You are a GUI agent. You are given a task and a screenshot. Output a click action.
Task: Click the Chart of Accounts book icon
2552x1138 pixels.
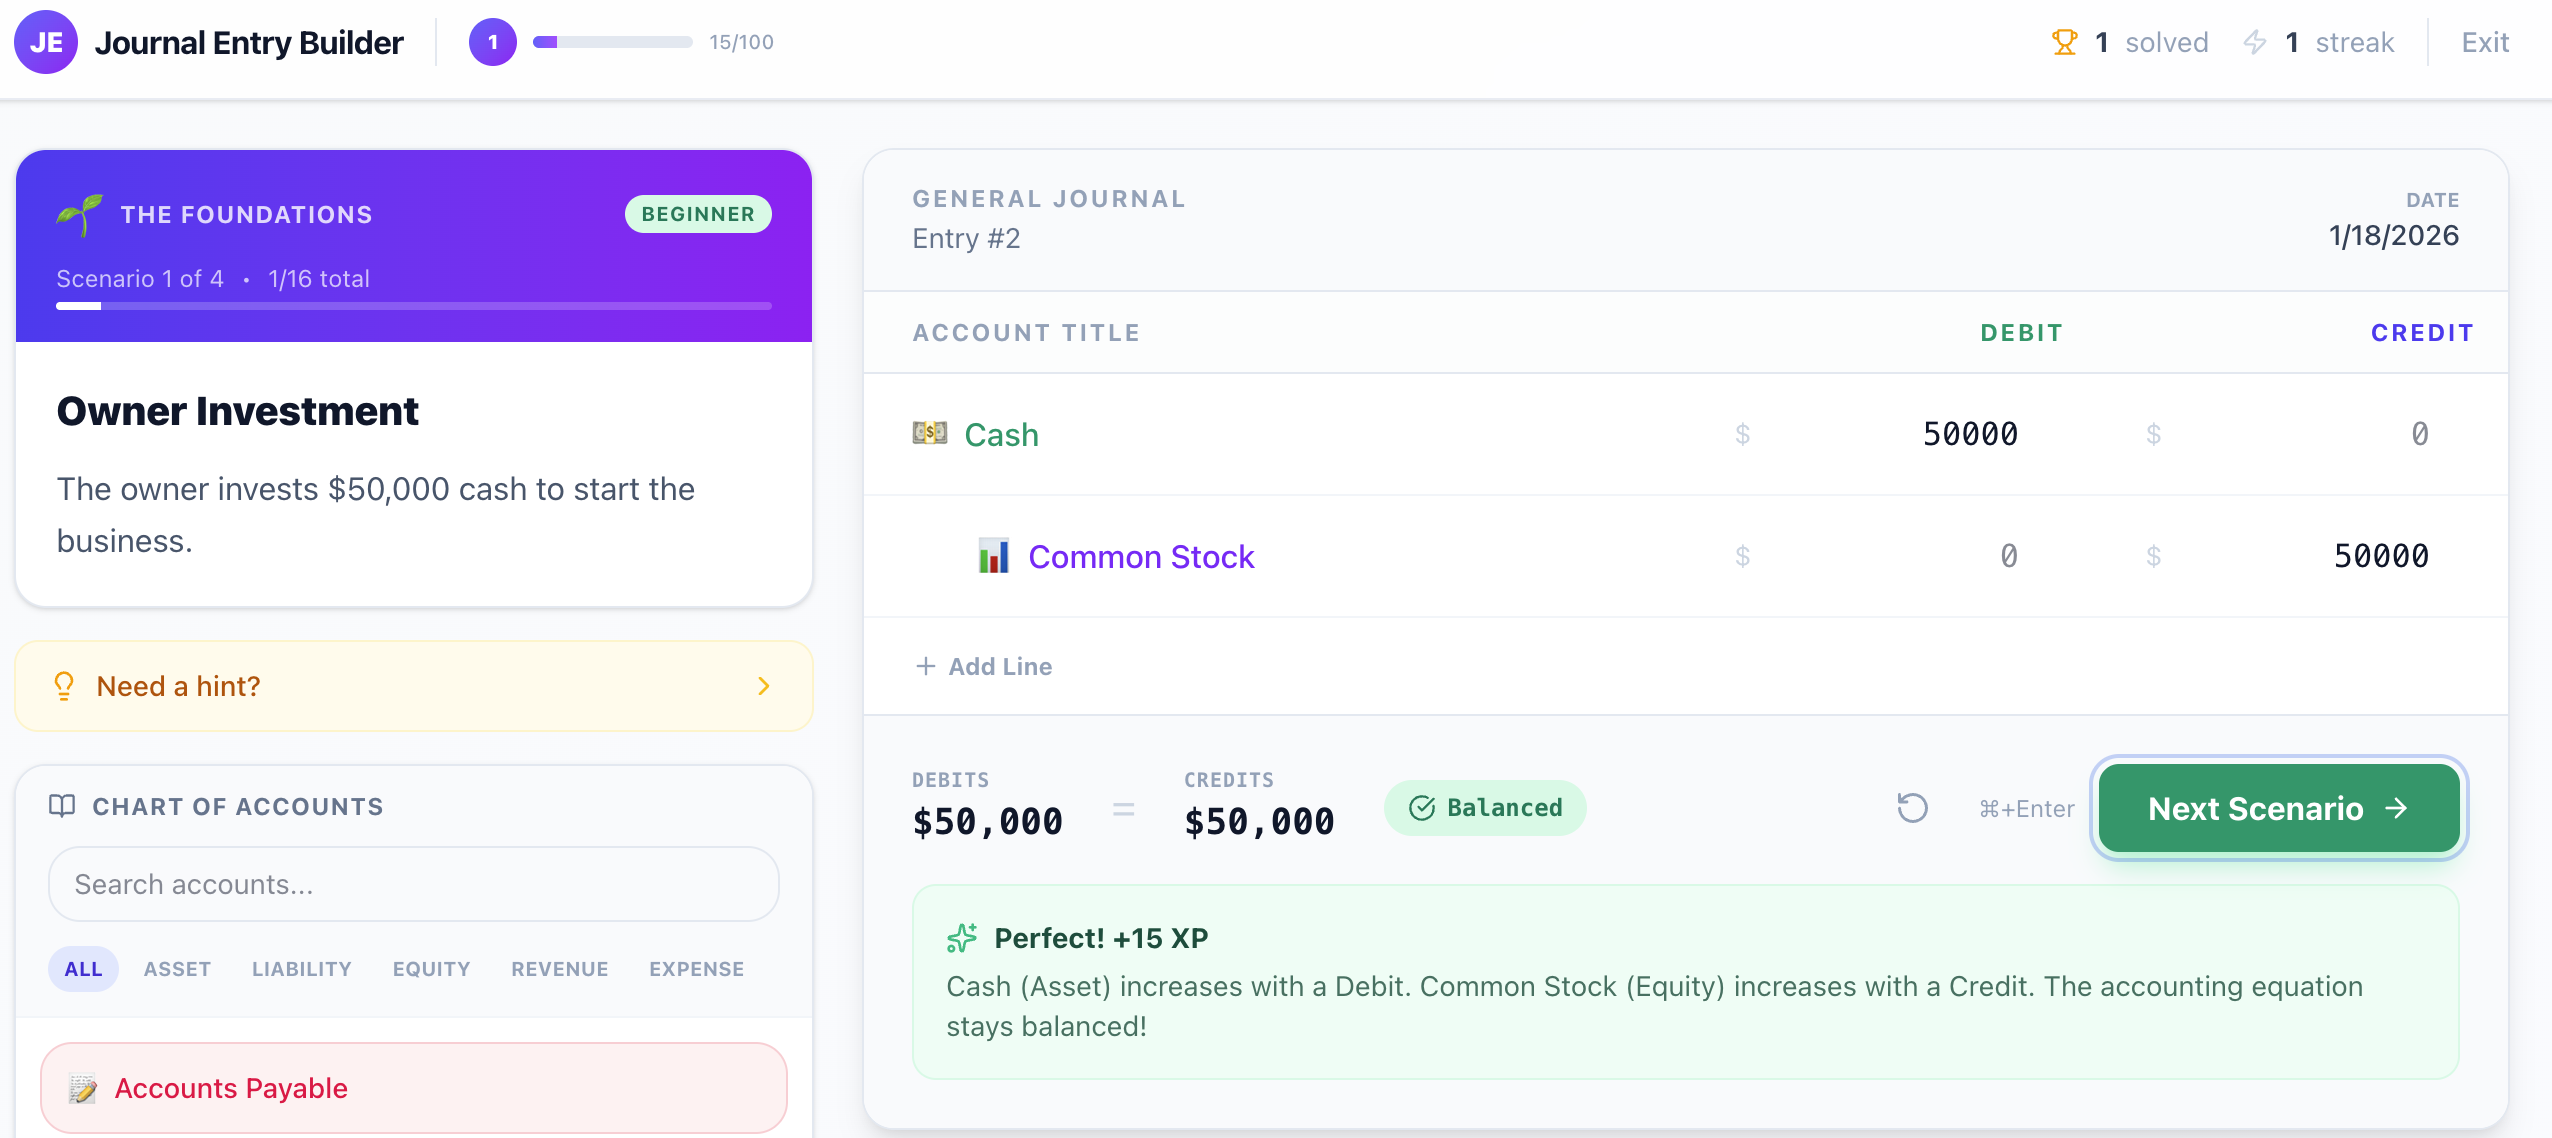(x=62, y=806)
